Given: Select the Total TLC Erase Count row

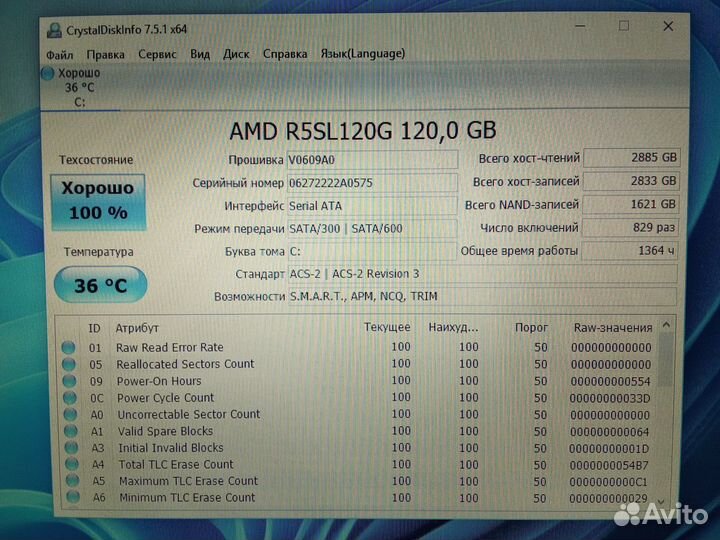Looking at the screenshot, I should 357,464.
